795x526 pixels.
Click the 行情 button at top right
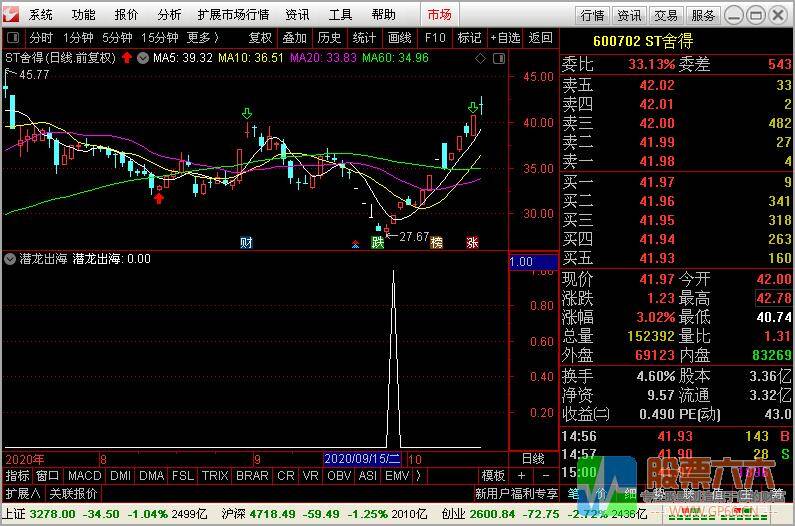(x=592, y=16)
